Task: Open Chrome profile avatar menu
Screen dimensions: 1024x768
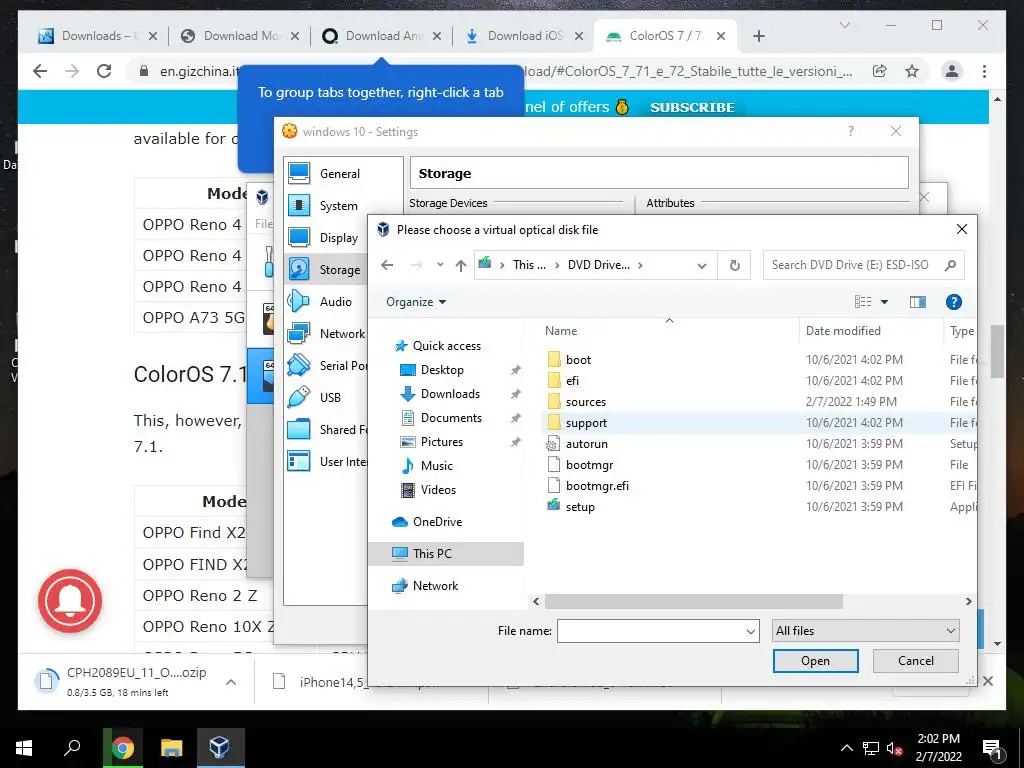Action: coord(952,71)
